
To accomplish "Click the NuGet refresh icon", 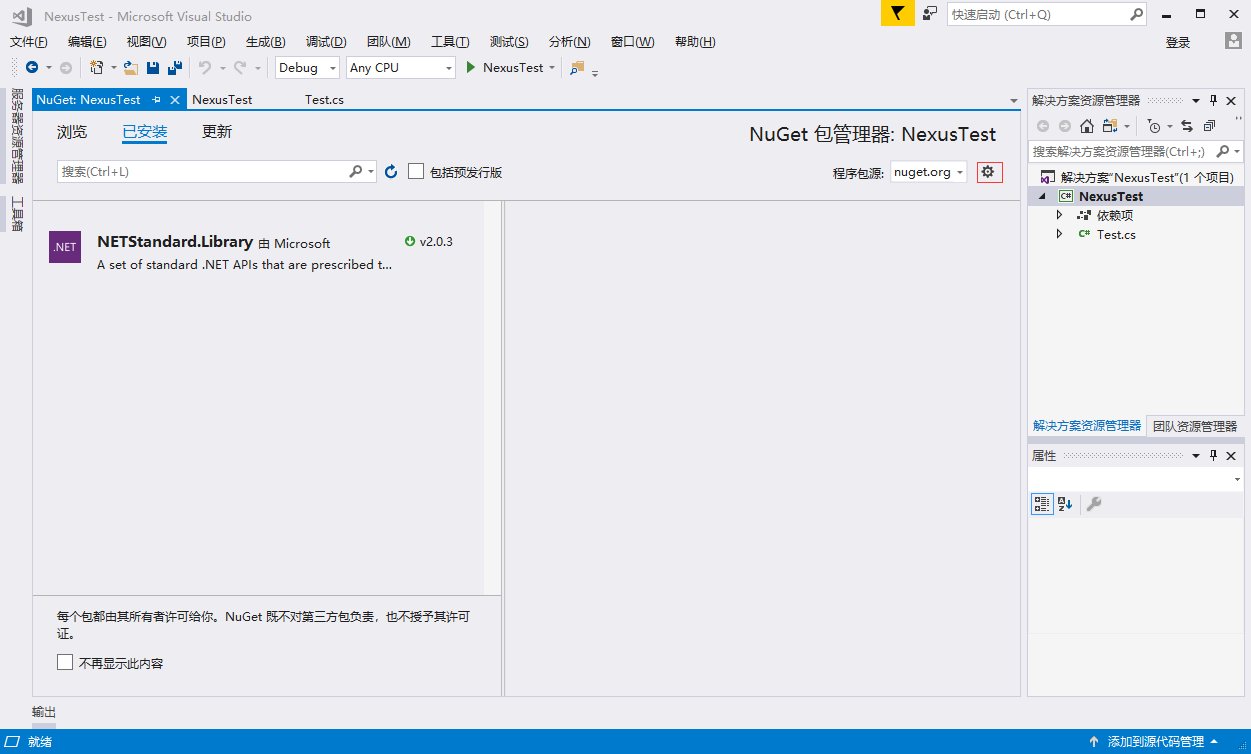I will (391, 172).
